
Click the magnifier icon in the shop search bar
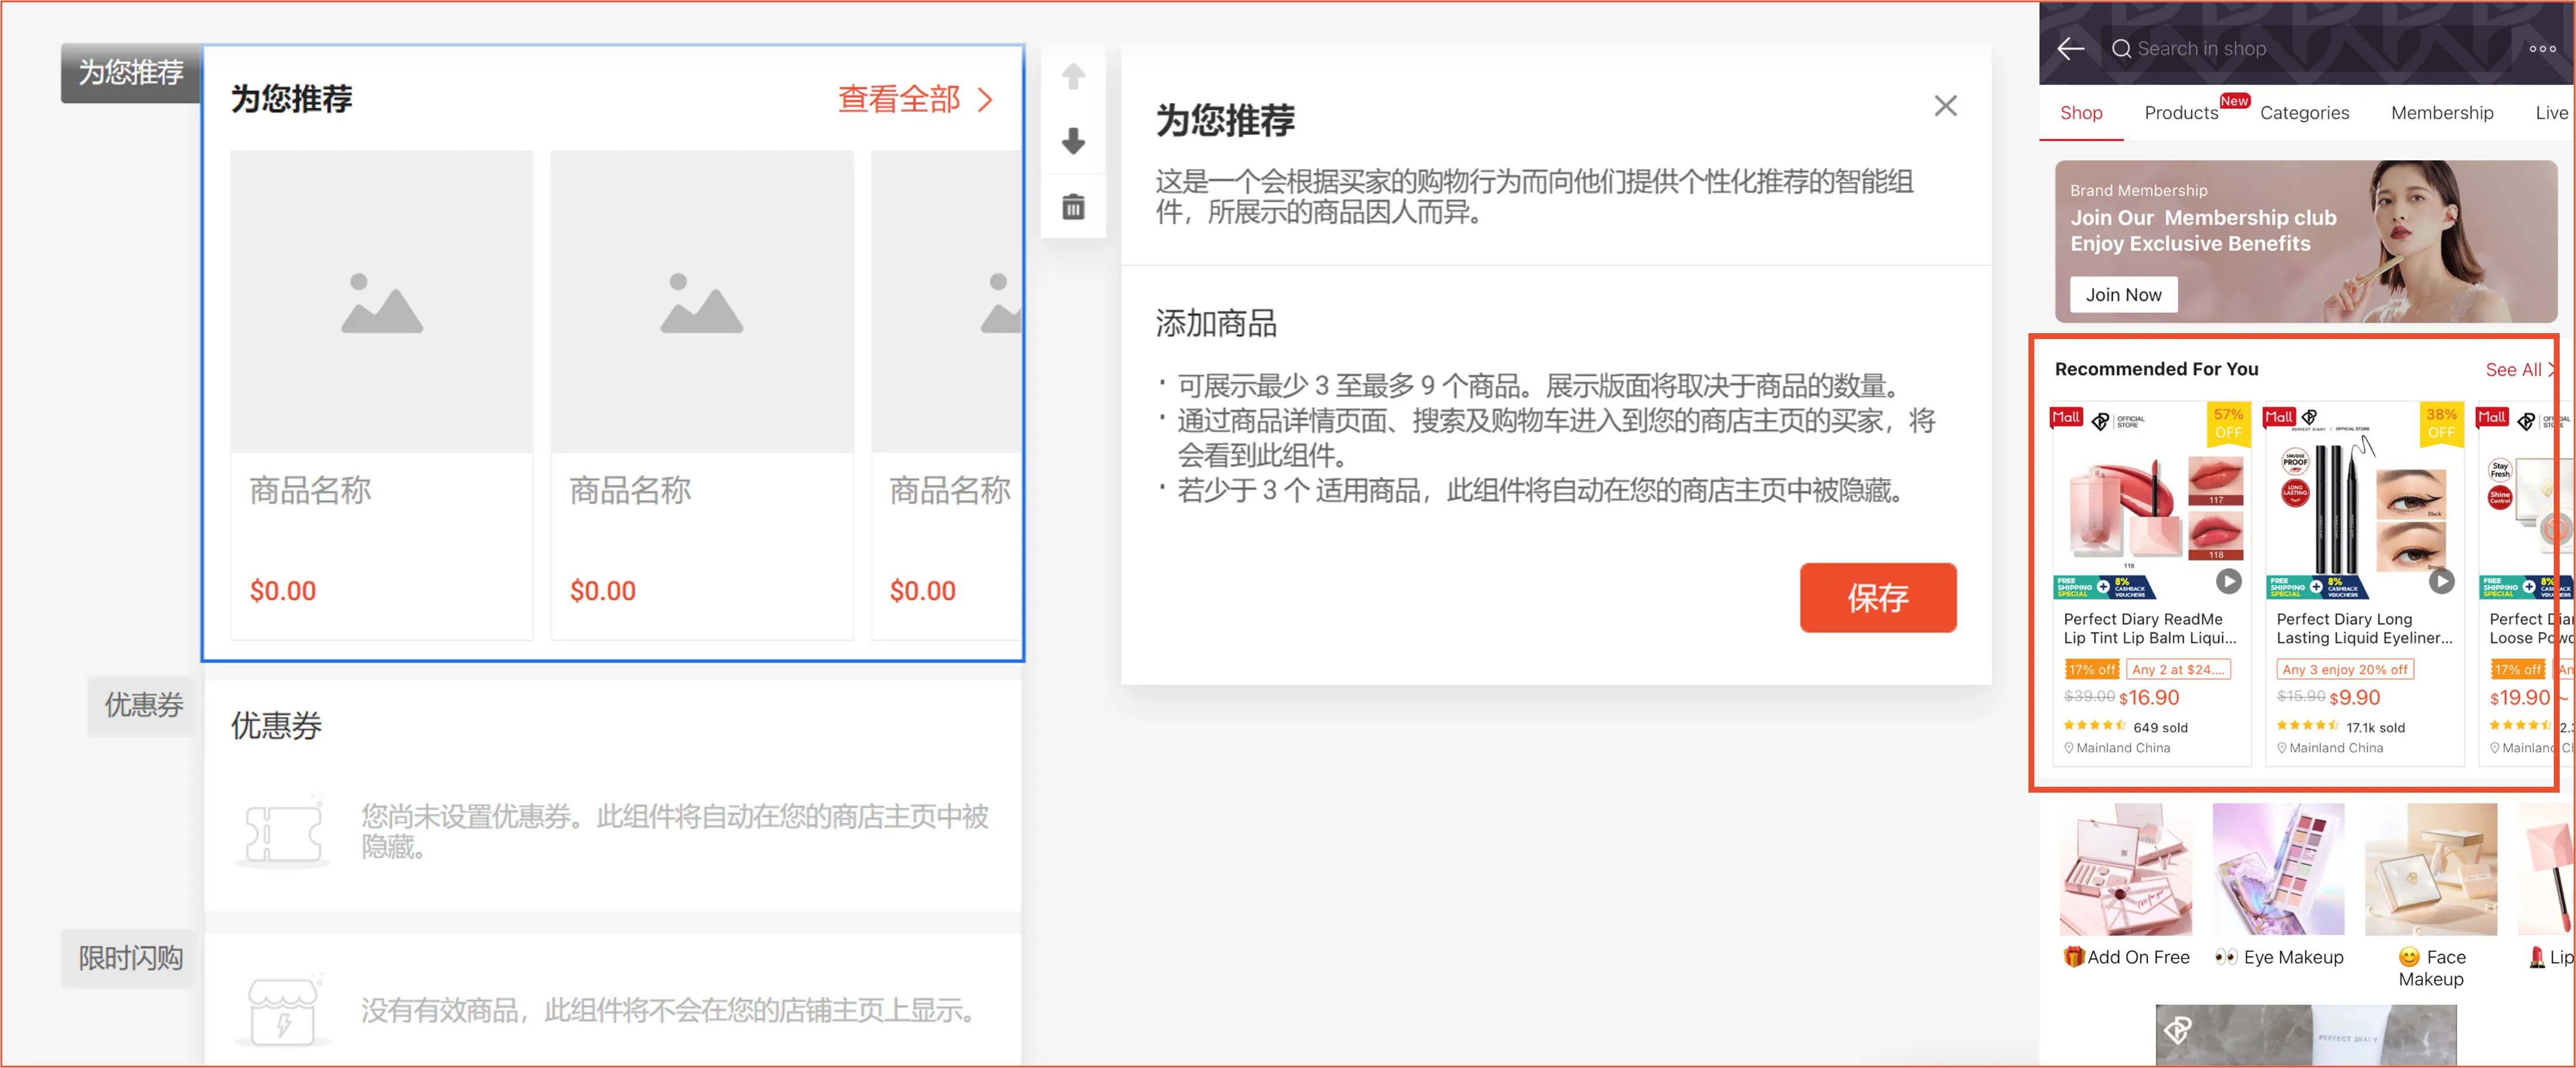tap(2121, 48)
